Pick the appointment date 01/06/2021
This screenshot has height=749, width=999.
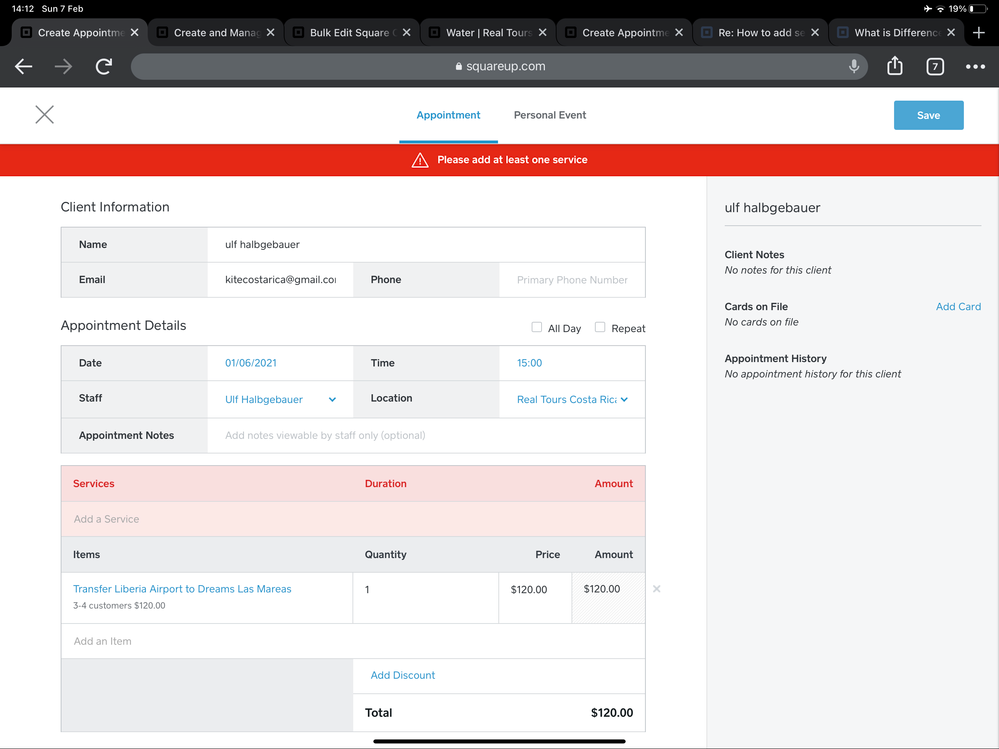point(251,363)
